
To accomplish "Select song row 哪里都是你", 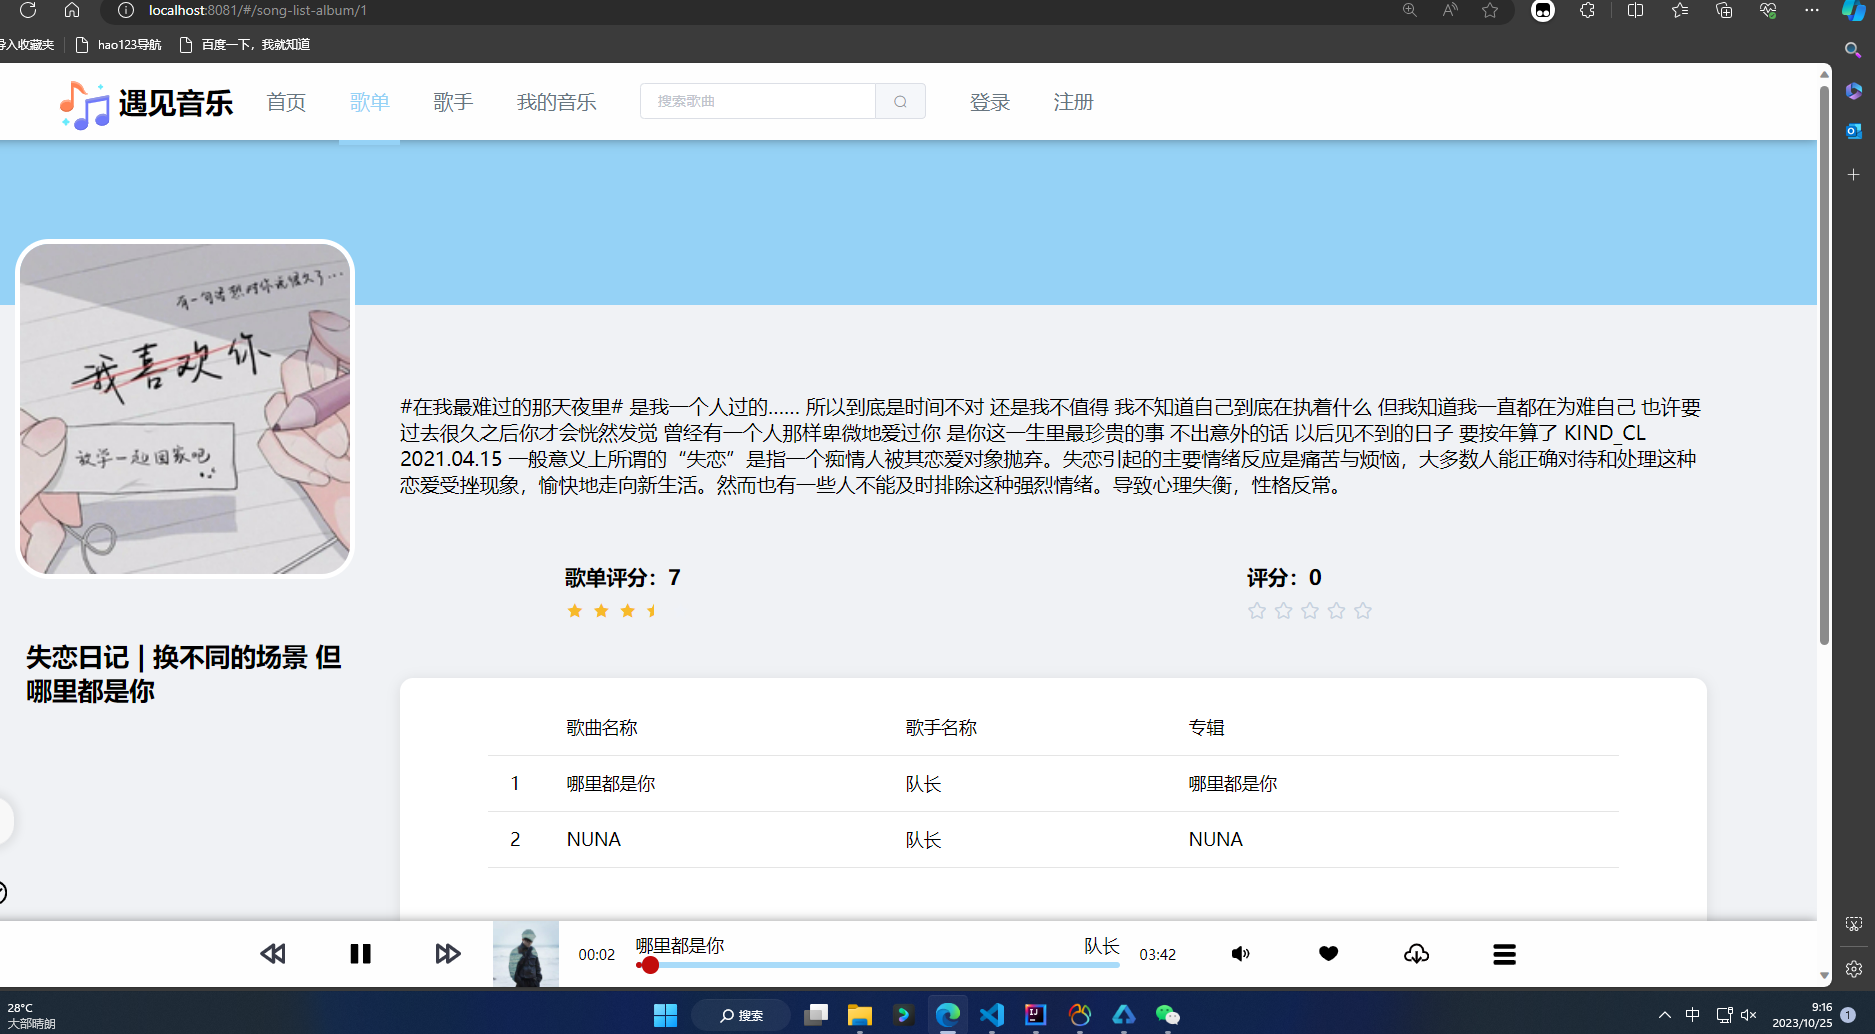I will pos(1053,783).
